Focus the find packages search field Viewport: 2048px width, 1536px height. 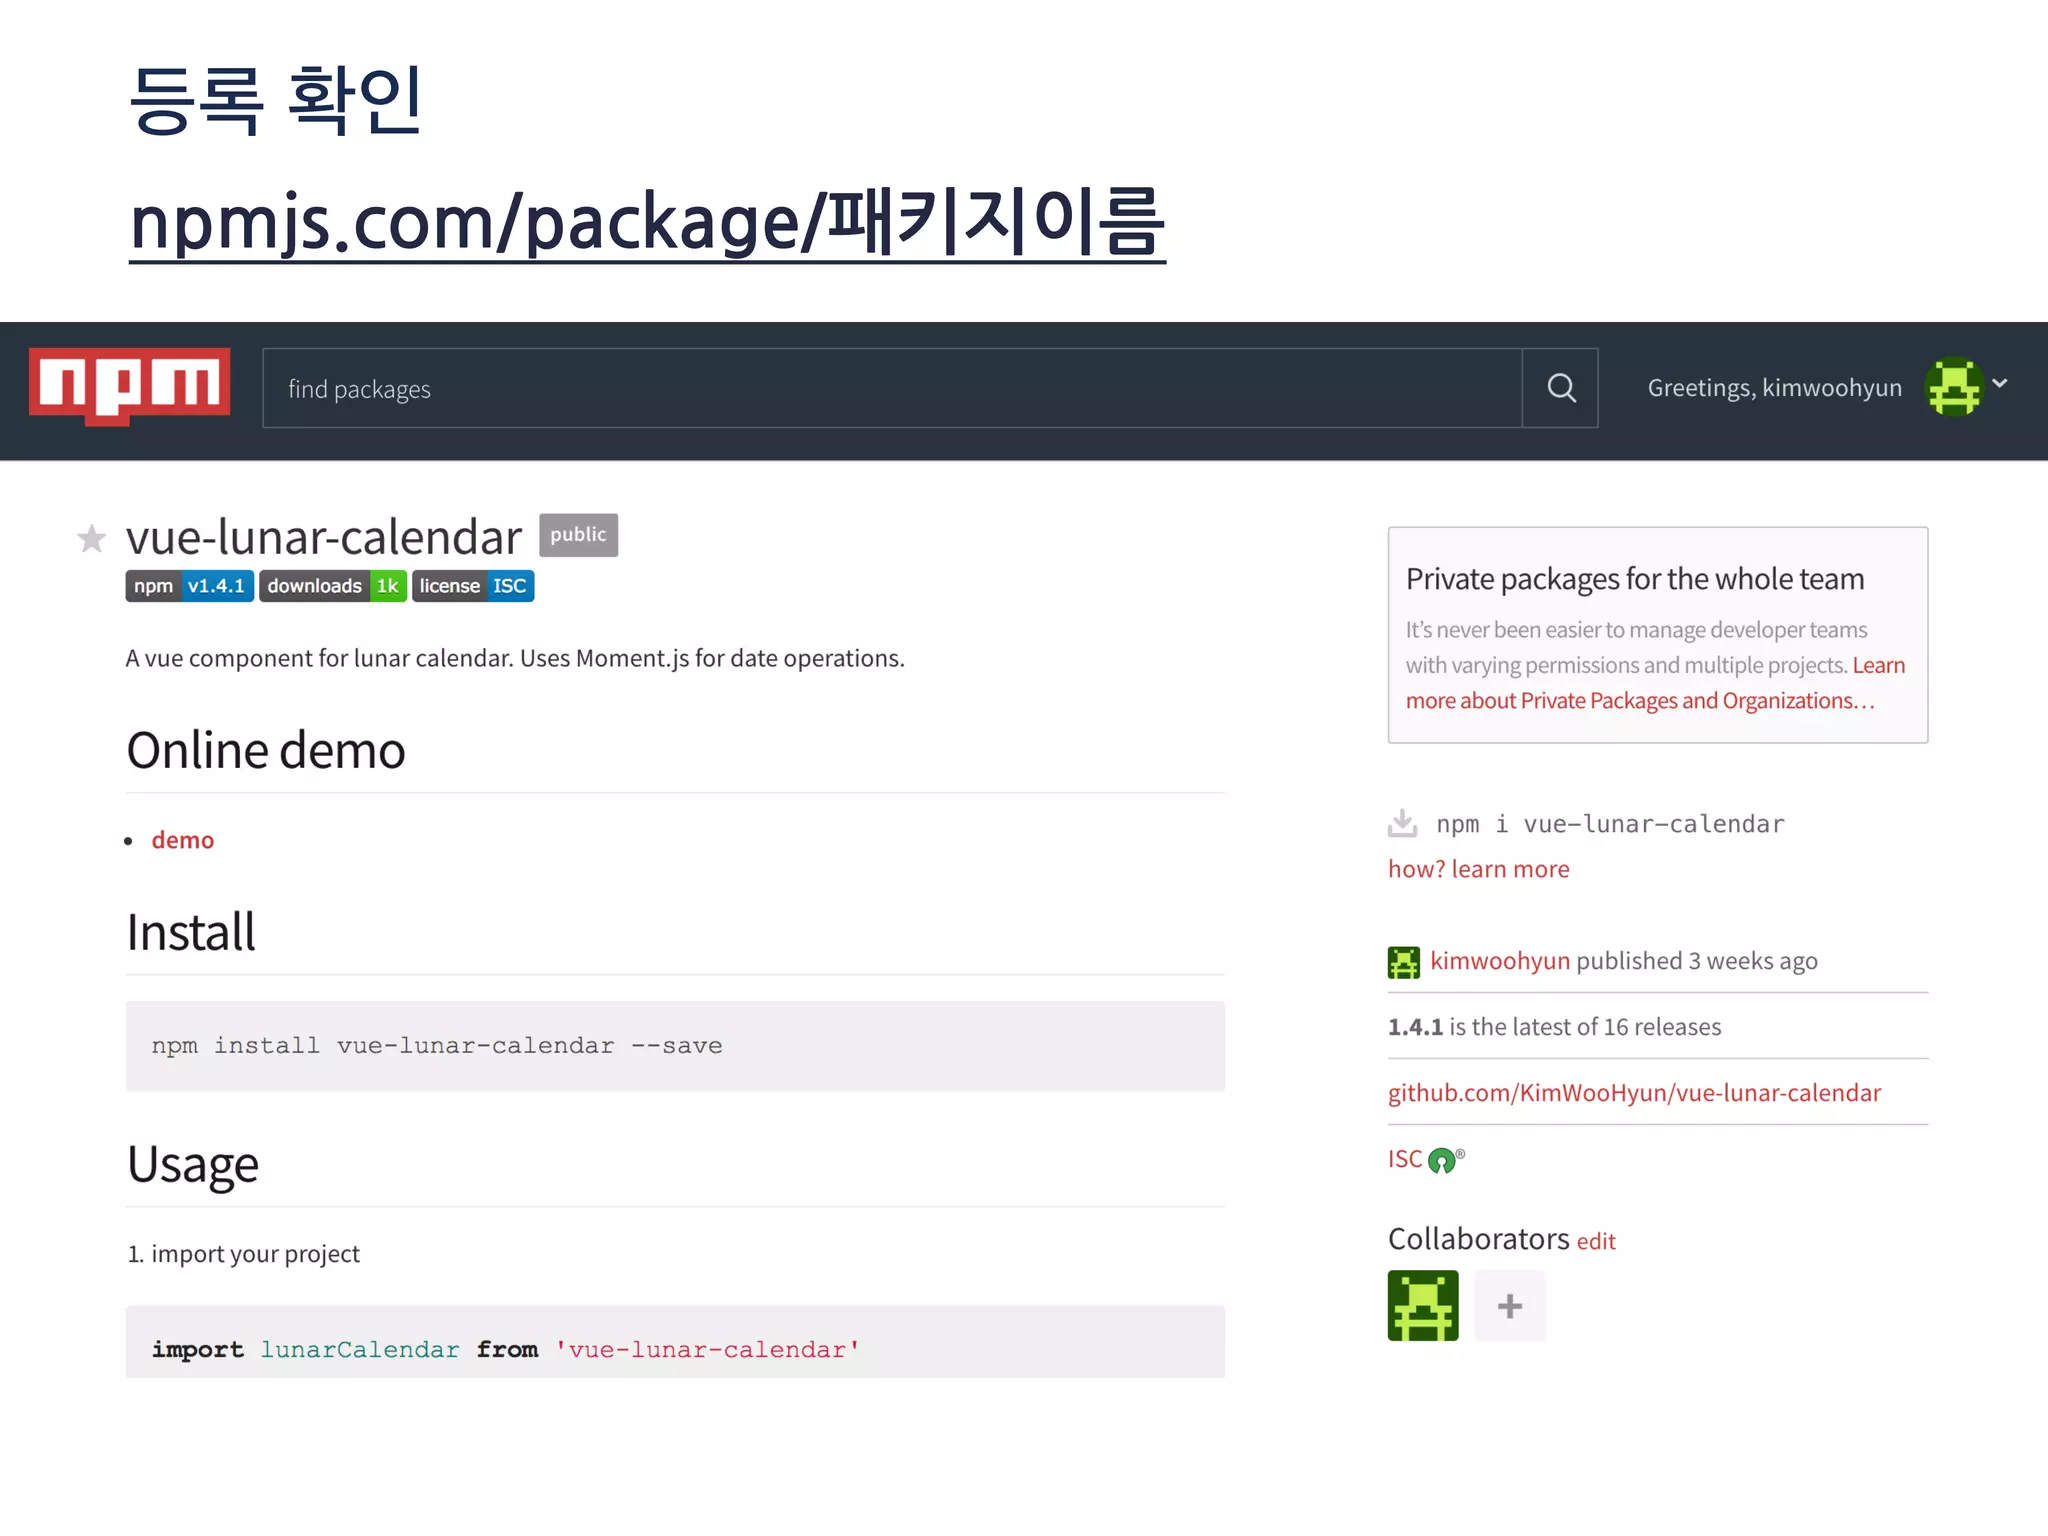pos(892,388)
